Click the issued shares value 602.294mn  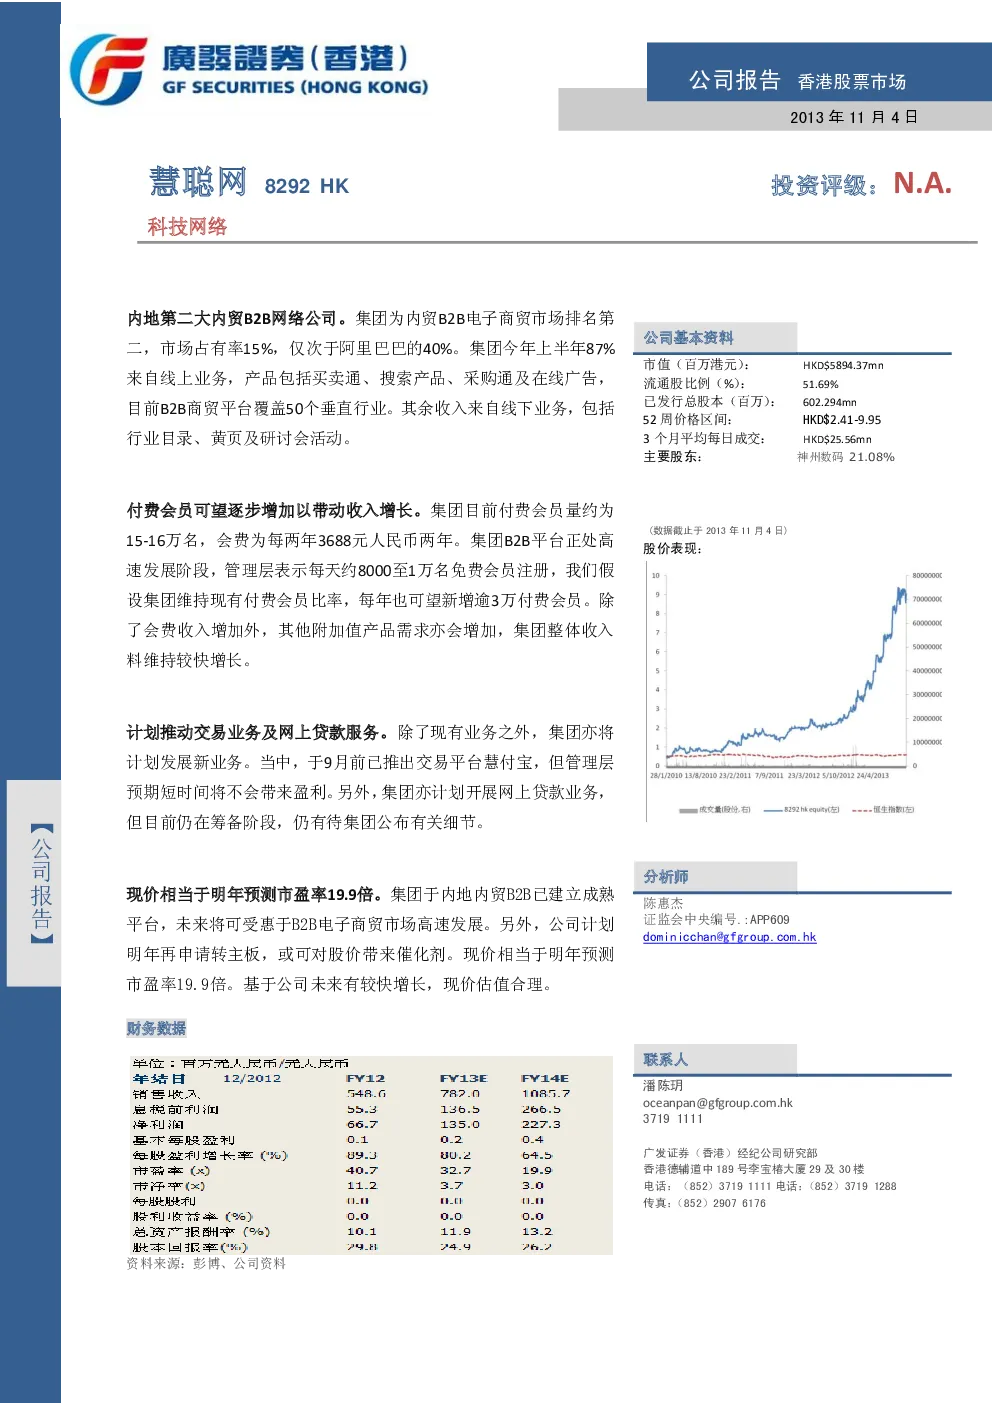pos(829,402)
